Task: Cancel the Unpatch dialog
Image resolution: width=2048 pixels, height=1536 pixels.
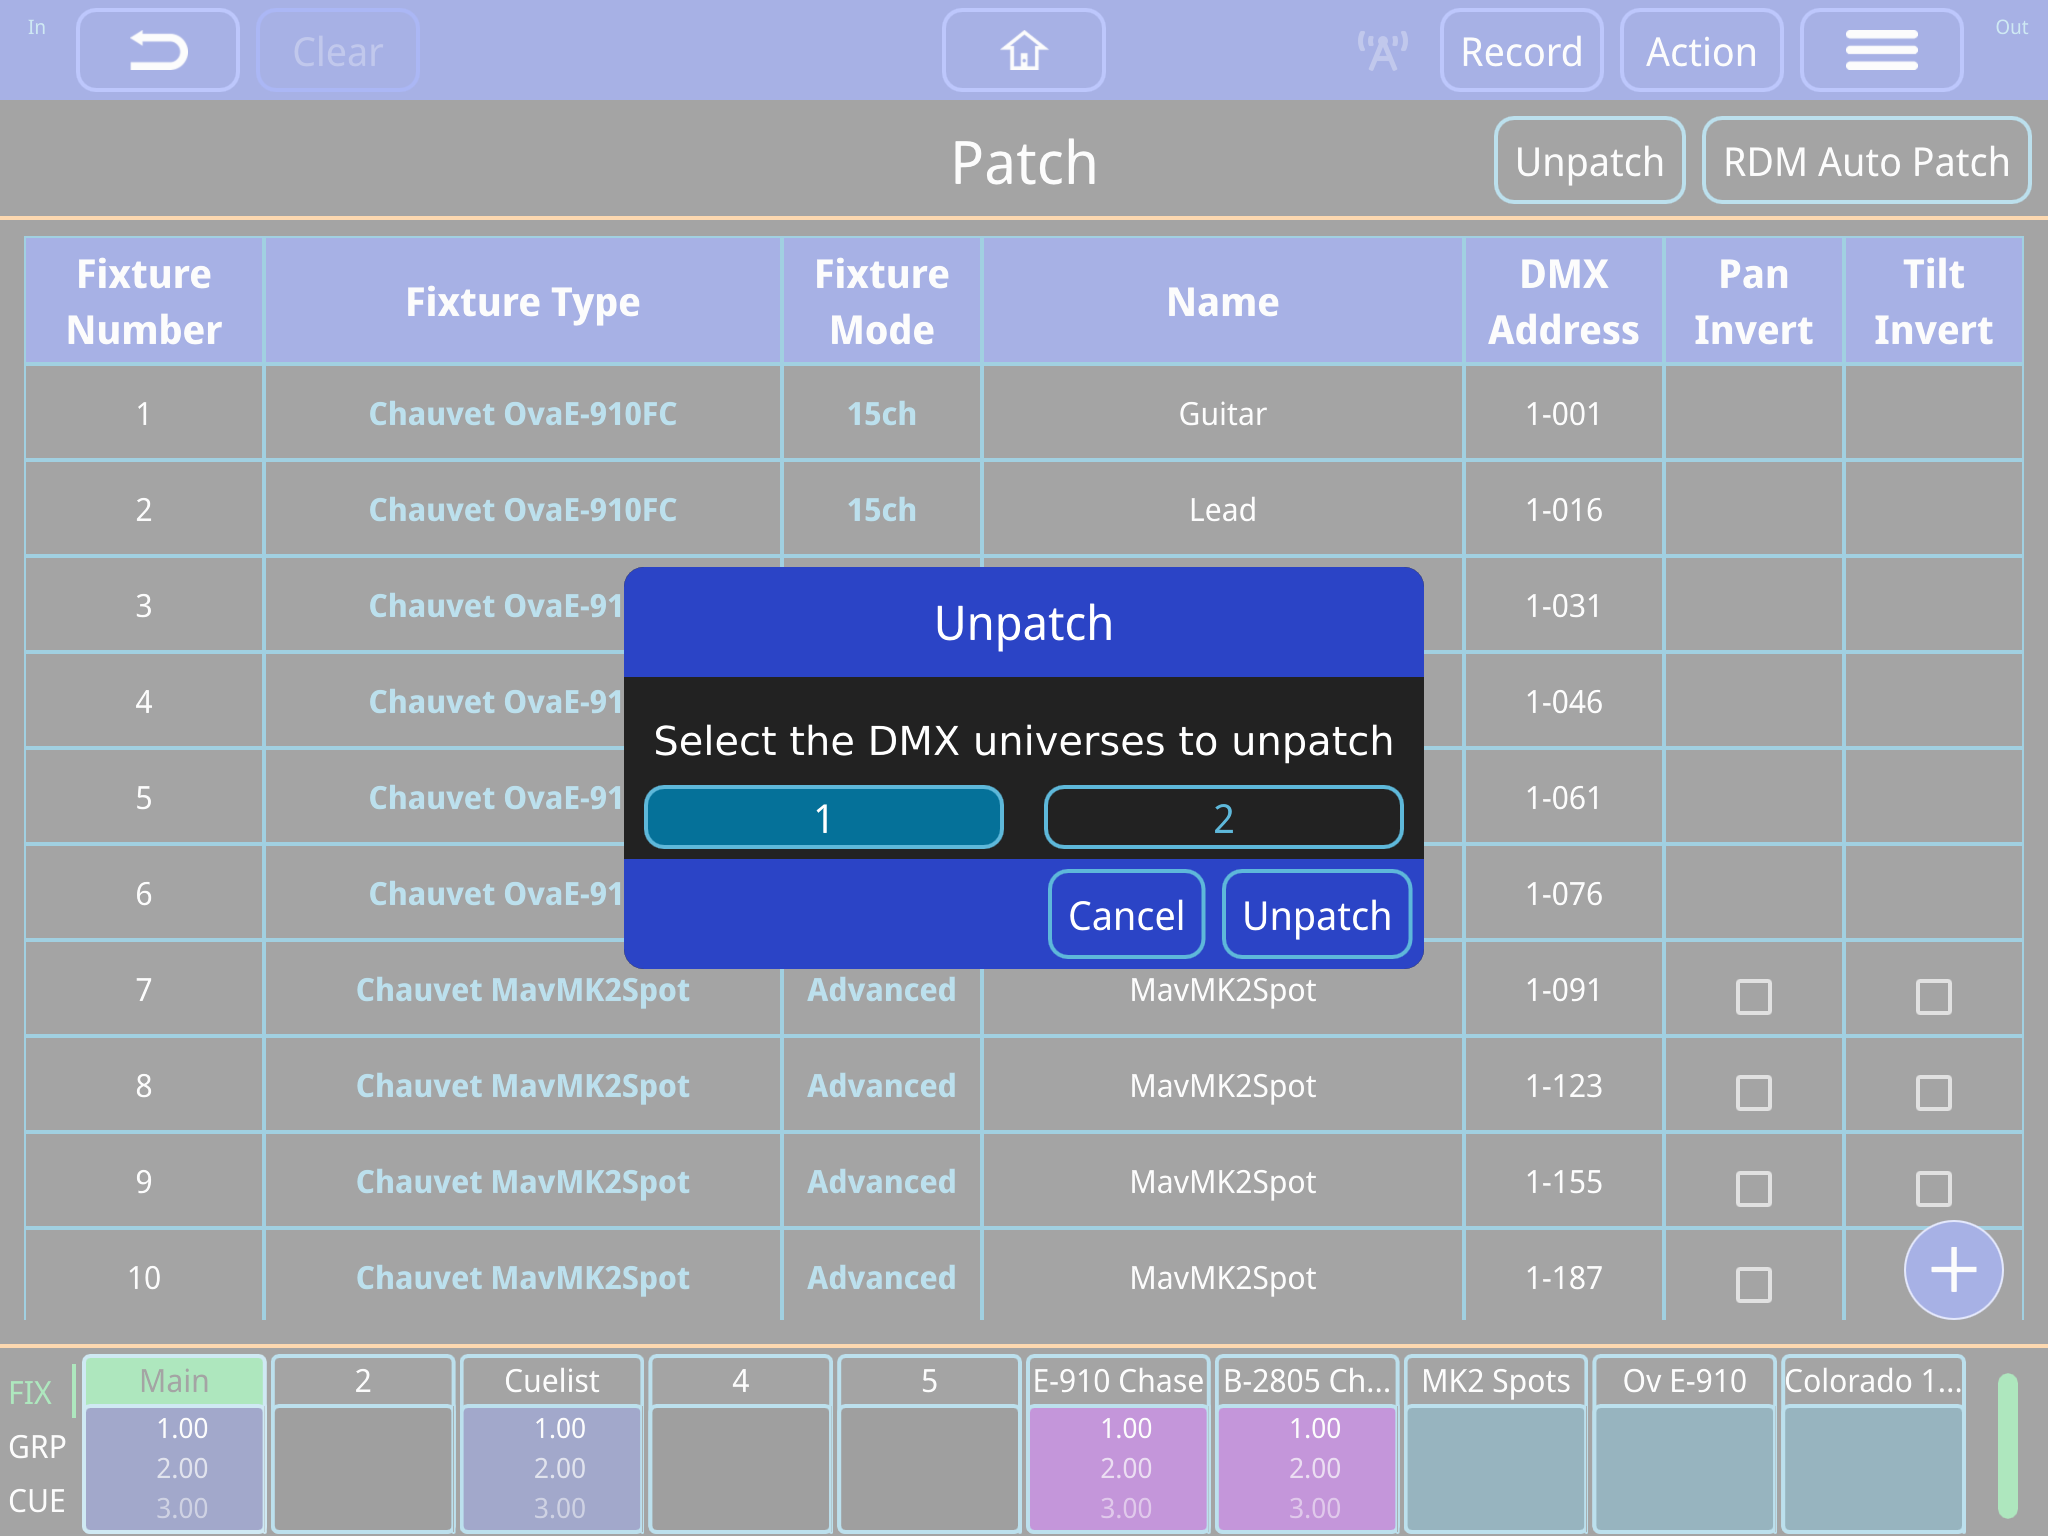Action: tap(1126, 913)
